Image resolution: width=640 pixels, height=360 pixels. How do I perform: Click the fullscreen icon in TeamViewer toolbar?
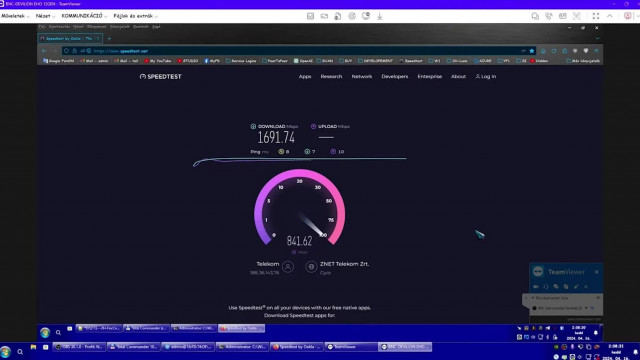[x=596, y=16]
